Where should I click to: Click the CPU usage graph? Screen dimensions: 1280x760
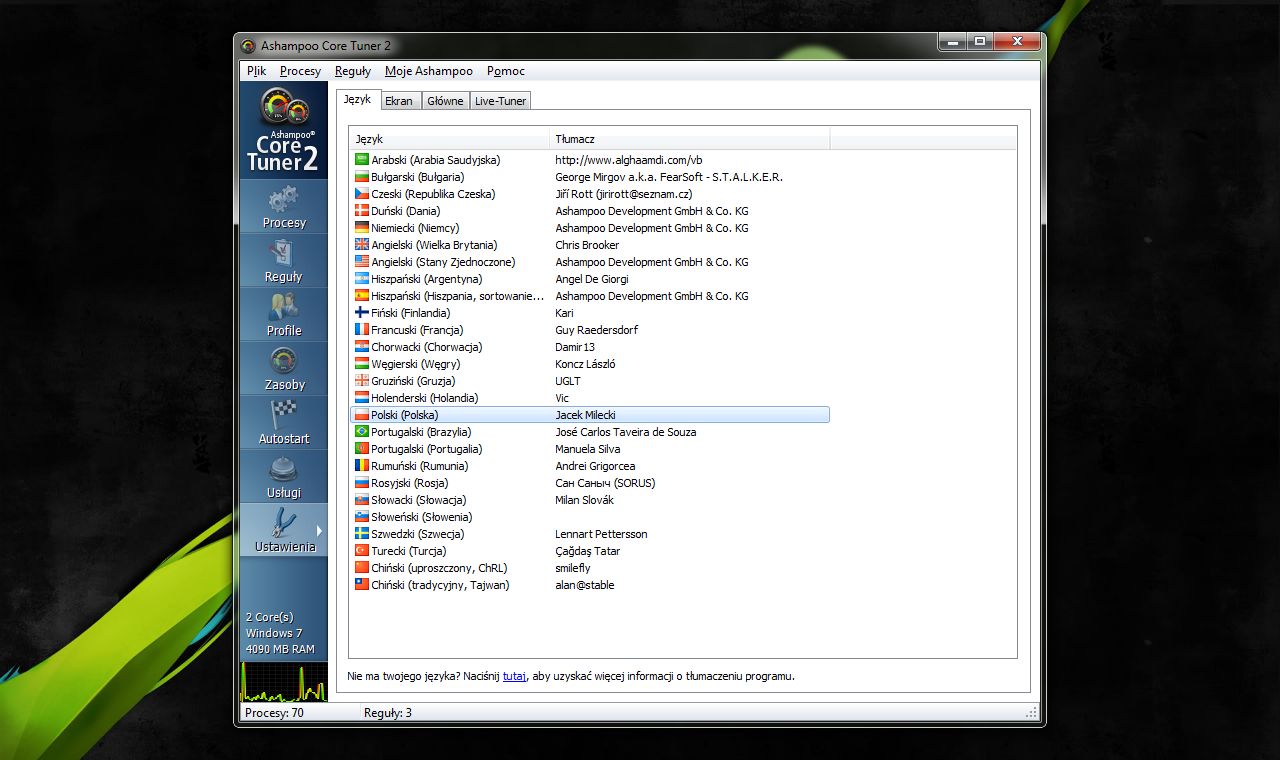click(284, 681)
